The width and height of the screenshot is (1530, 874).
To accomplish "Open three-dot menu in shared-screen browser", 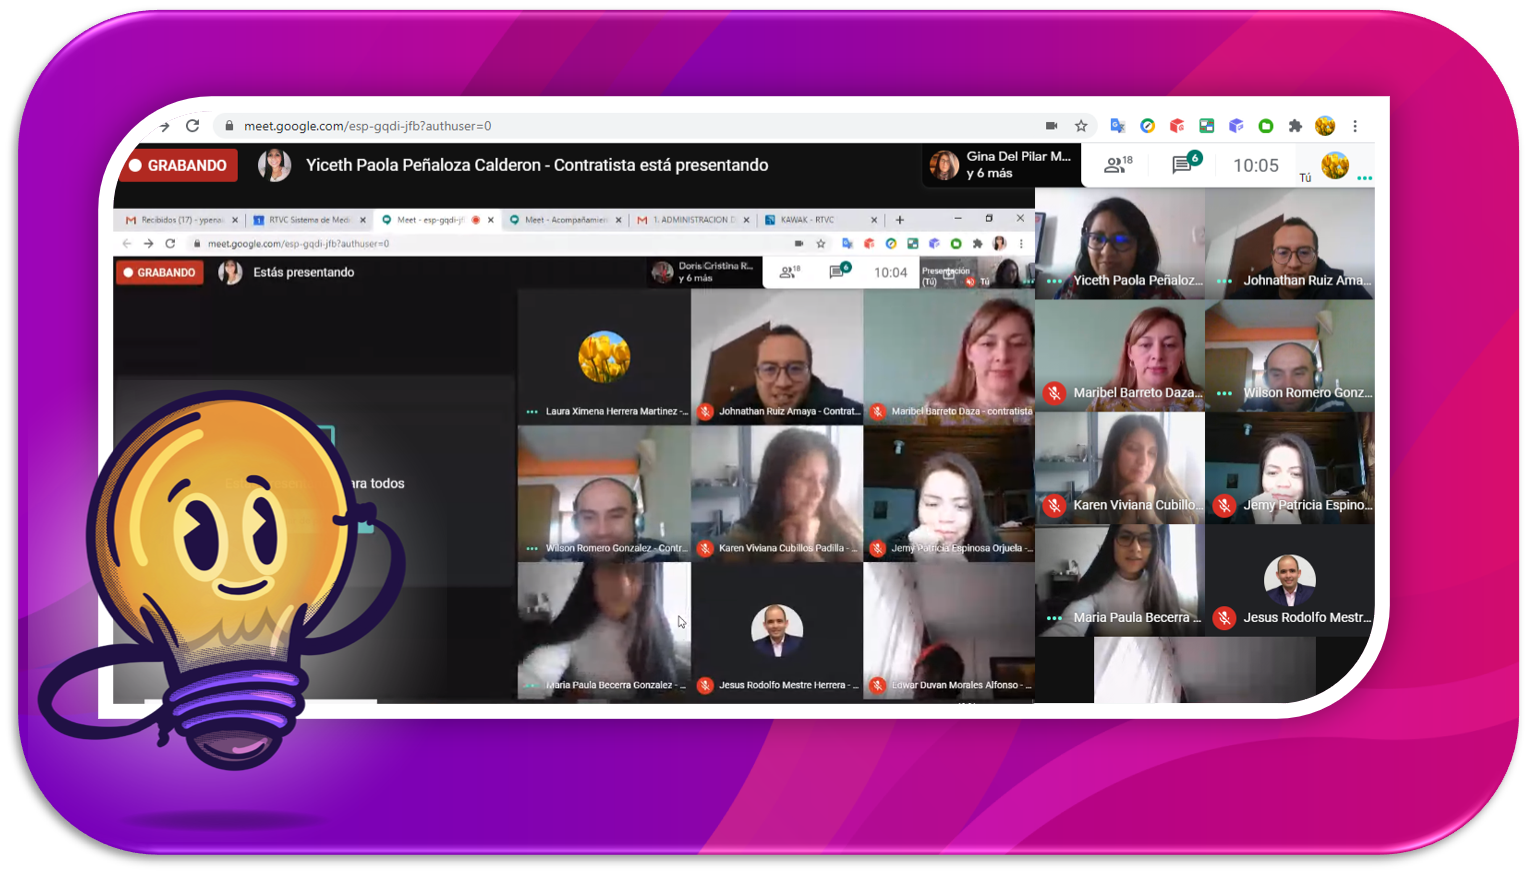I will (1021, 243).
